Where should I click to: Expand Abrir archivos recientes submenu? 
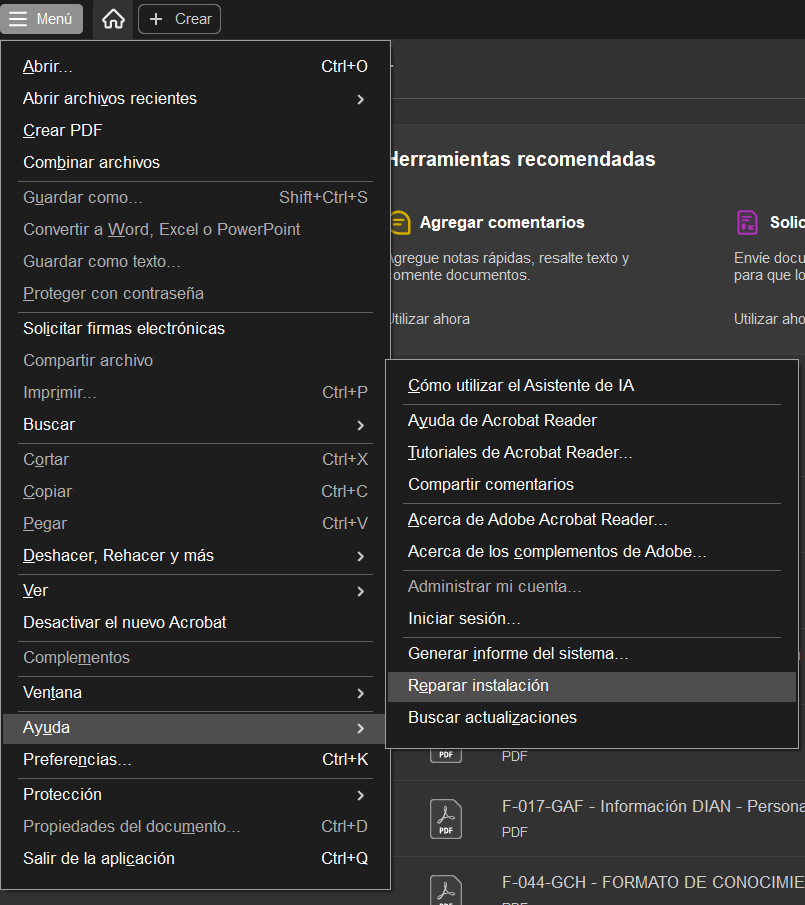195,99
